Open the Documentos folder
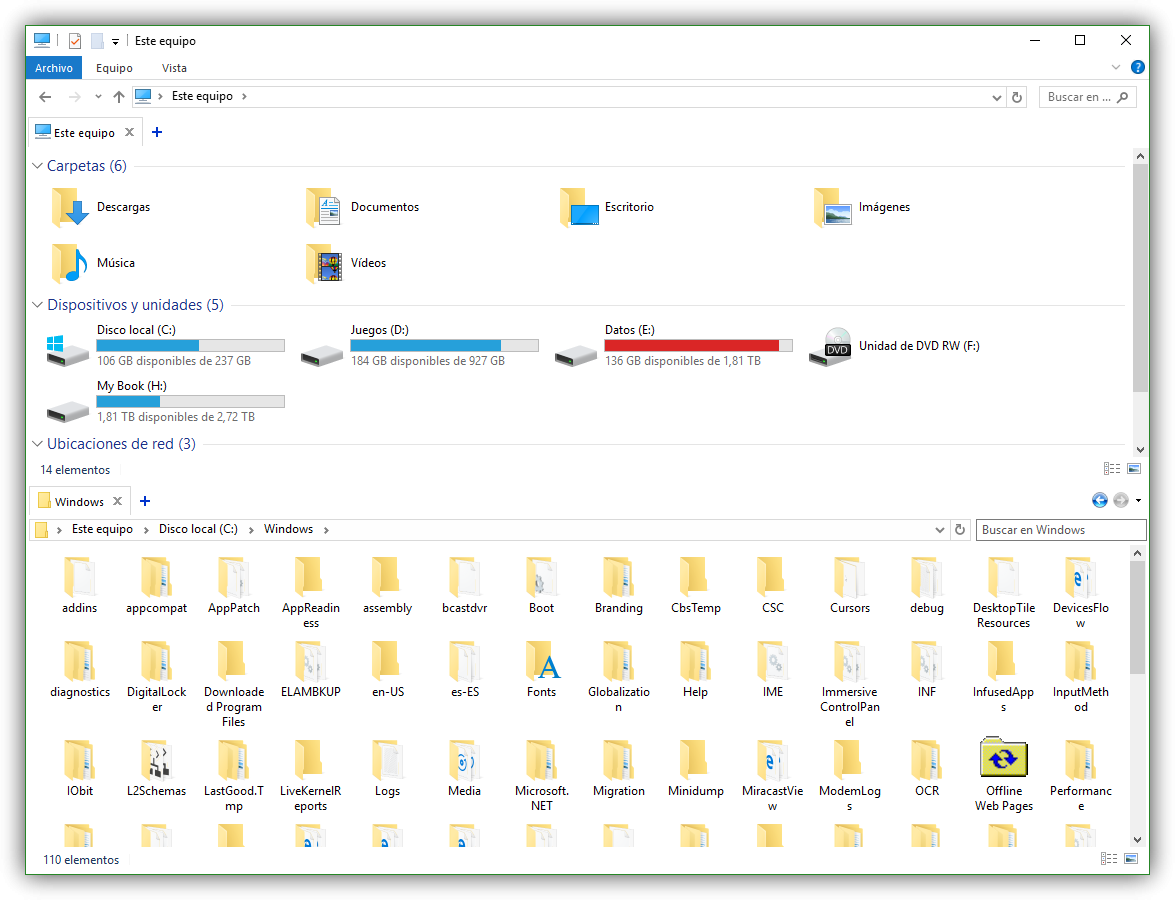The width and height of the screenshot is (1175, 900). coord(363,208)
